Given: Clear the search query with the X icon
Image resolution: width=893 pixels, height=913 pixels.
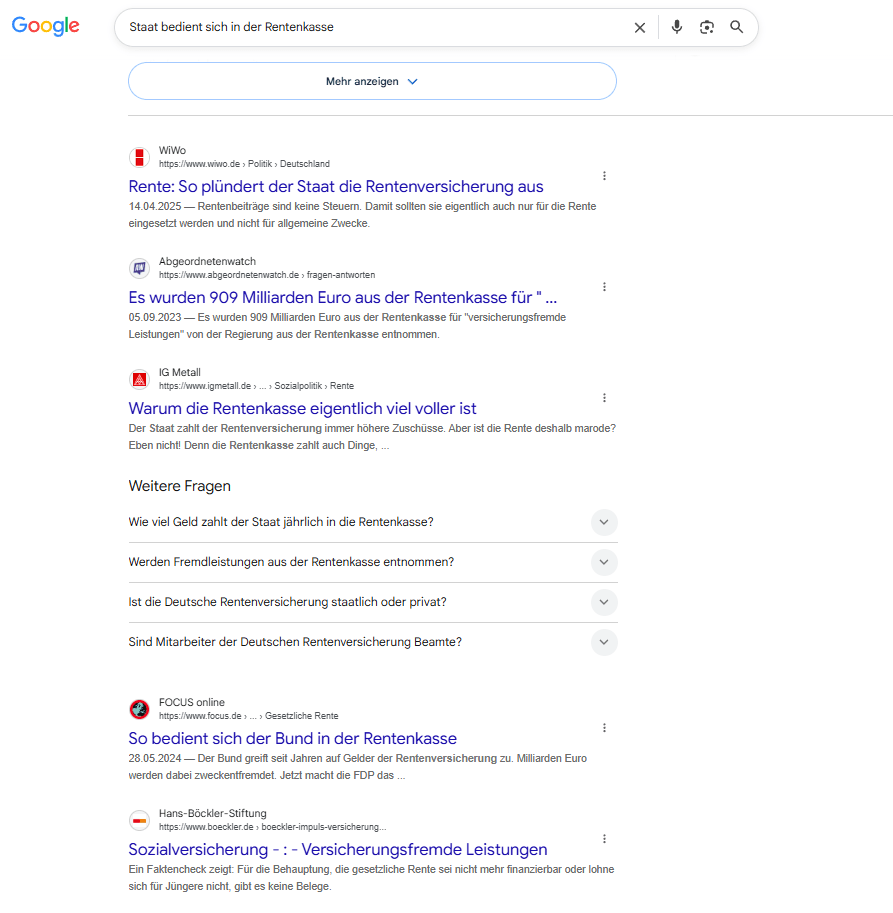Looking at the screenshot, I should pyautogui.click(x=640, y=27).
